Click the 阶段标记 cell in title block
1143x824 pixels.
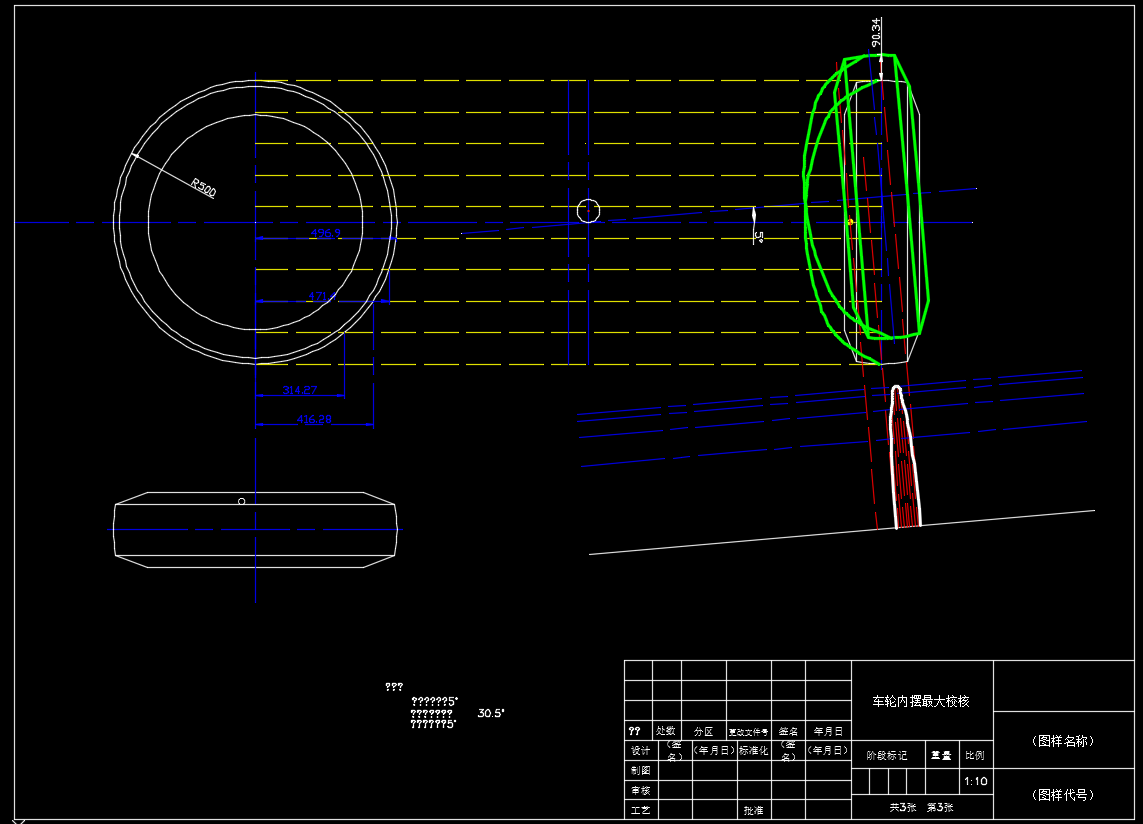(886, 756)
